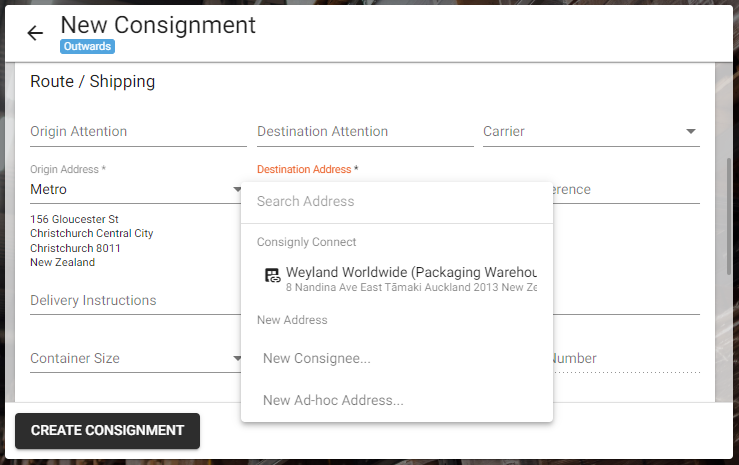The height and width of the screenshot is (465, 739).
Task: Expand the Origin Address Metro dropdown
Action: [x=237, y=189]
